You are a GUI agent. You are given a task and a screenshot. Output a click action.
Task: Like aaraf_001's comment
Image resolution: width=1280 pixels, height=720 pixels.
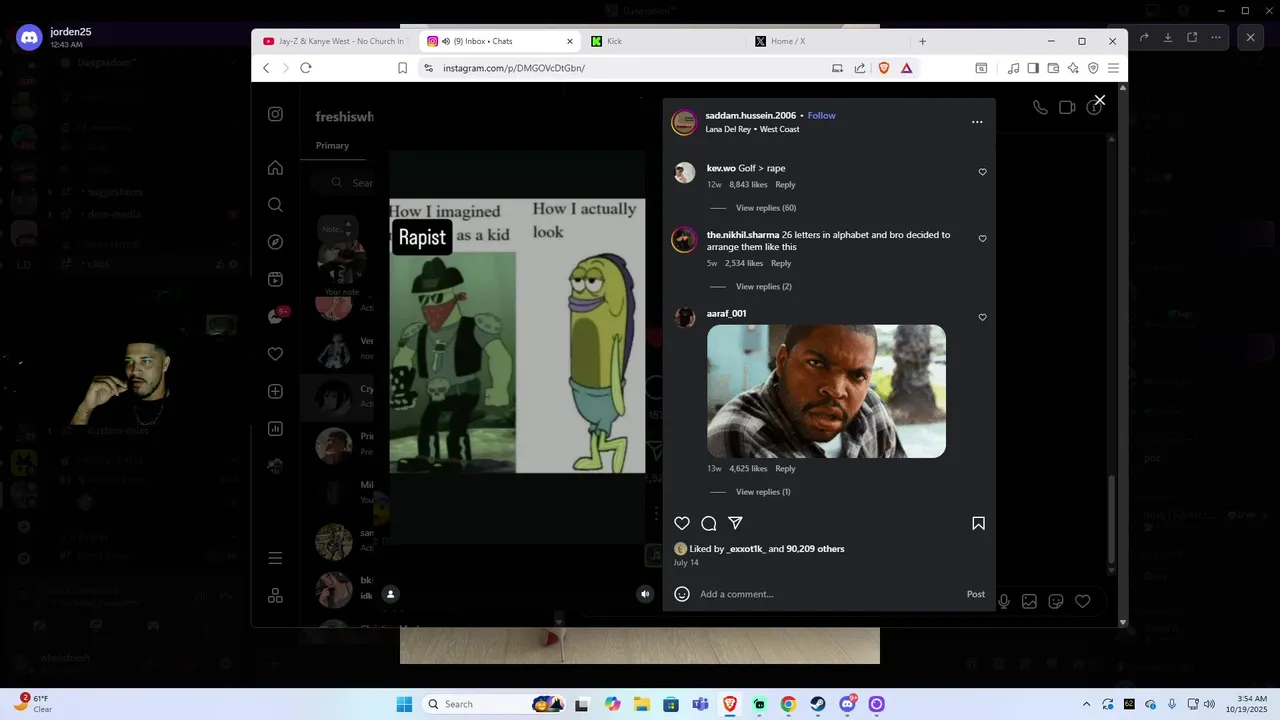point(982,317)
